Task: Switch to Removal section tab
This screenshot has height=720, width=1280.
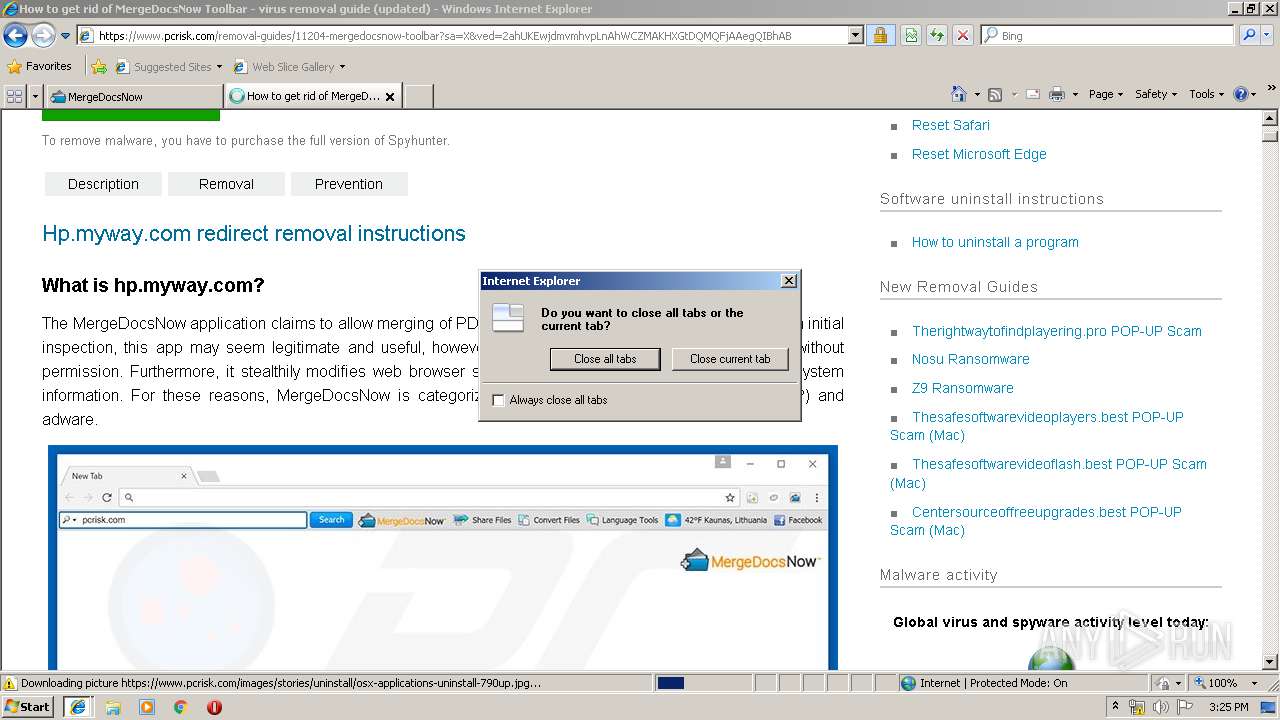Action: (226, 184)
